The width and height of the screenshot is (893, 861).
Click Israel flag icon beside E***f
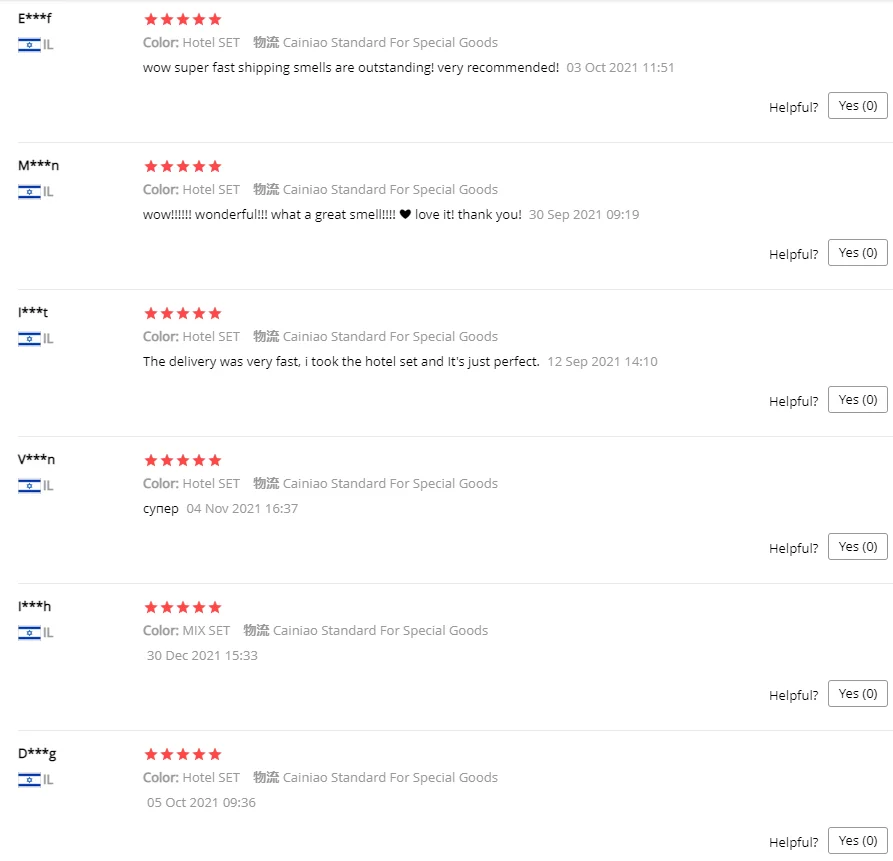click(29, 45)
